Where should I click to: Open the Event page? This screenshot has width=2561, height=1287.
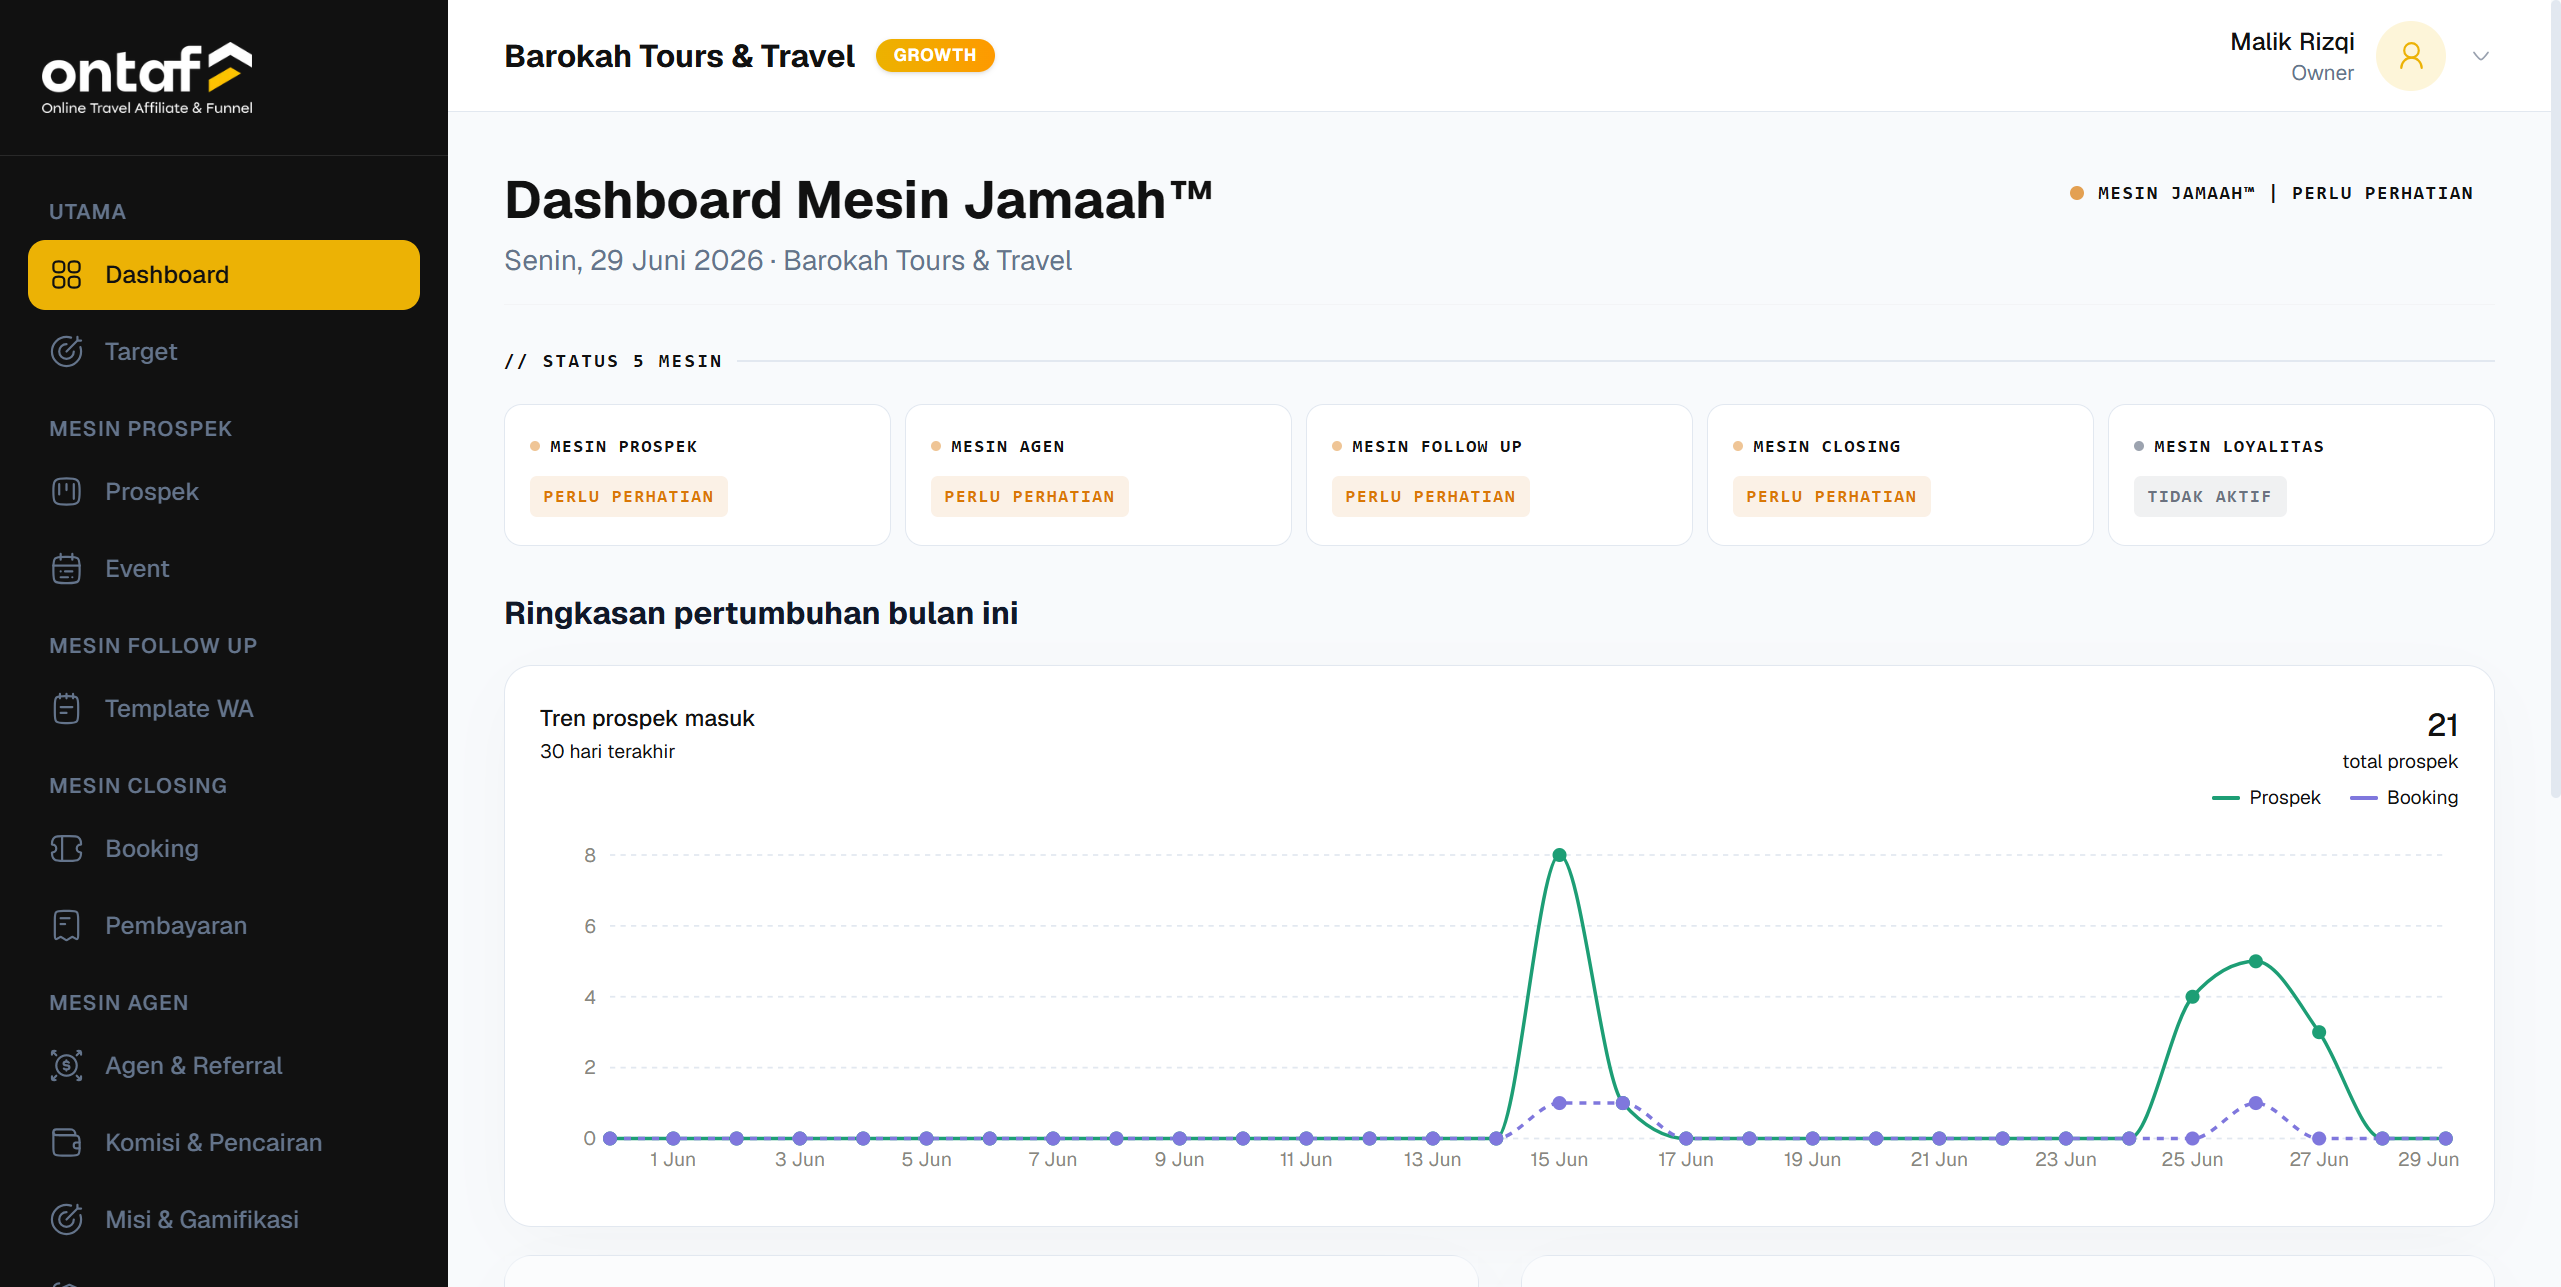click(224, 569)
